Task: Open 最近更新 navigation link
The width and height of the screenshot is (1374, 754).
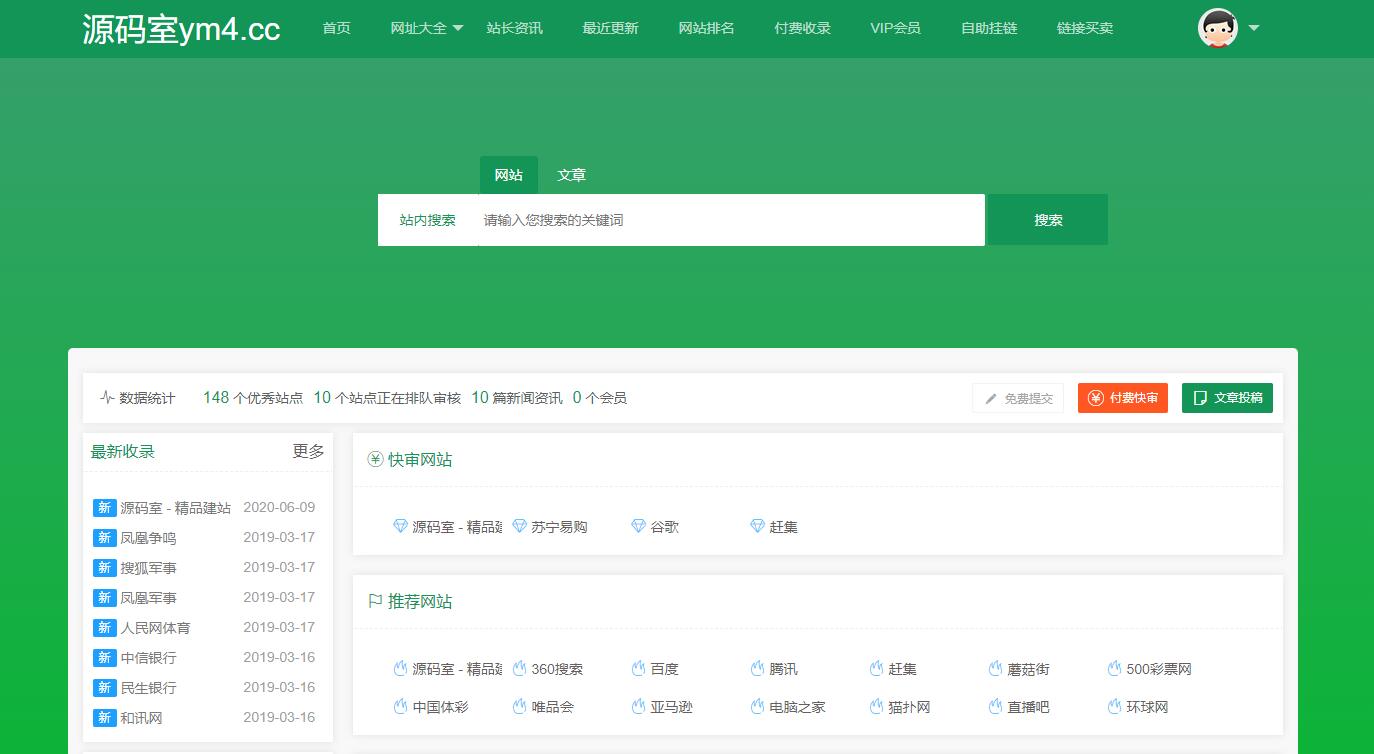Action: tap(610, 28)
